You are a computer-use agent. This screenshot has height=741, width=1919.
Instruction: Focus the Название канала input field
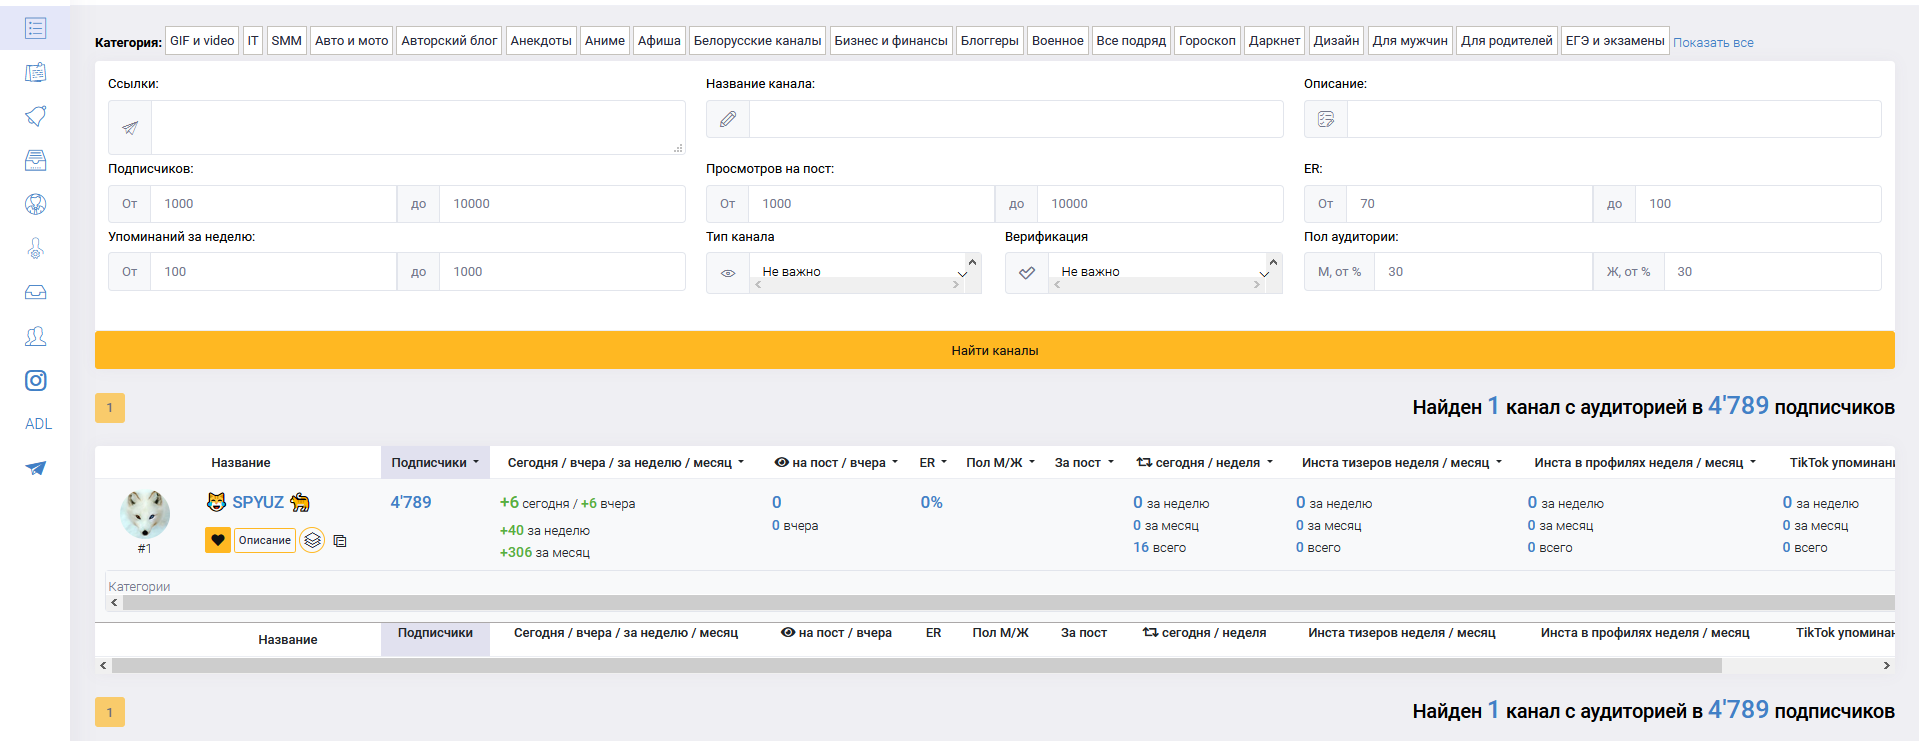(1016, 119)
